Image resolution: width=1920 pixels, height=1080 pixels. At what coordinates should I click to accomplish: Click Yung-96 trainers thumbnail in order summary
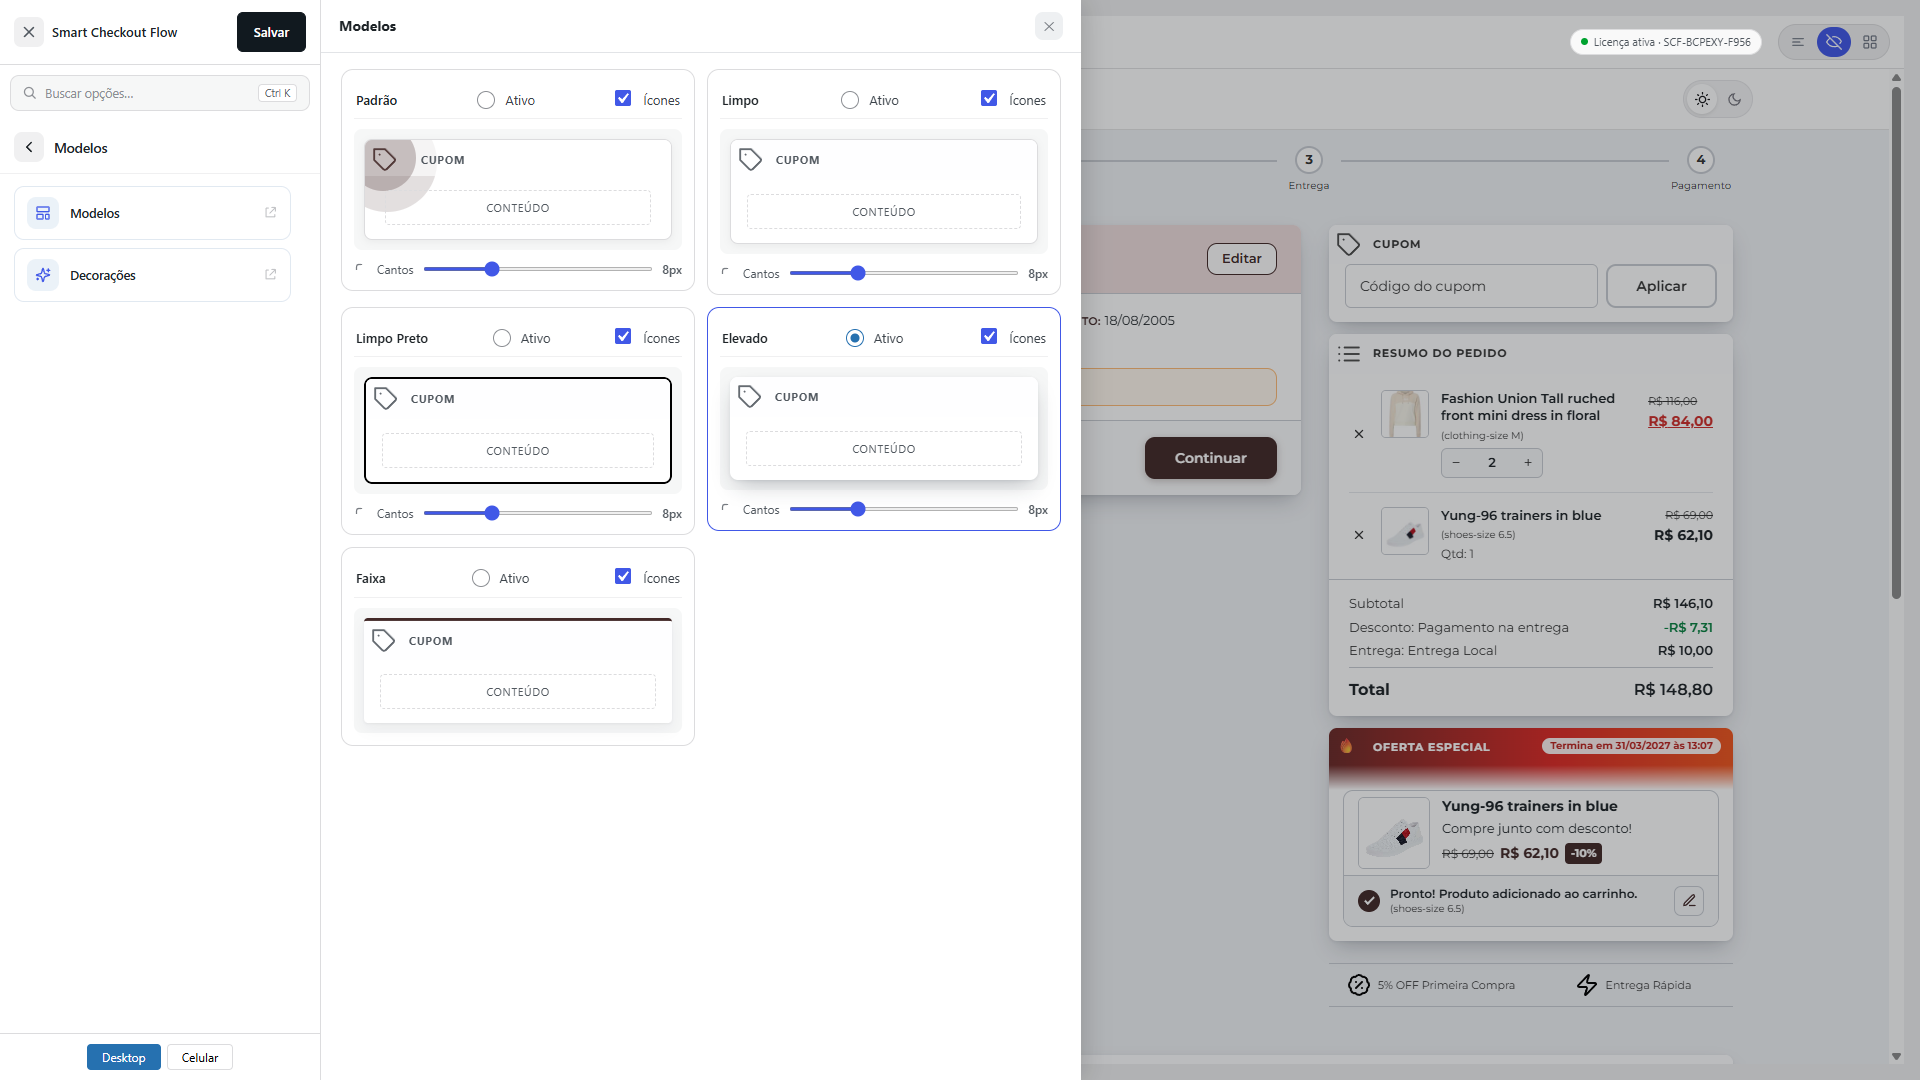coord(1405,531)
